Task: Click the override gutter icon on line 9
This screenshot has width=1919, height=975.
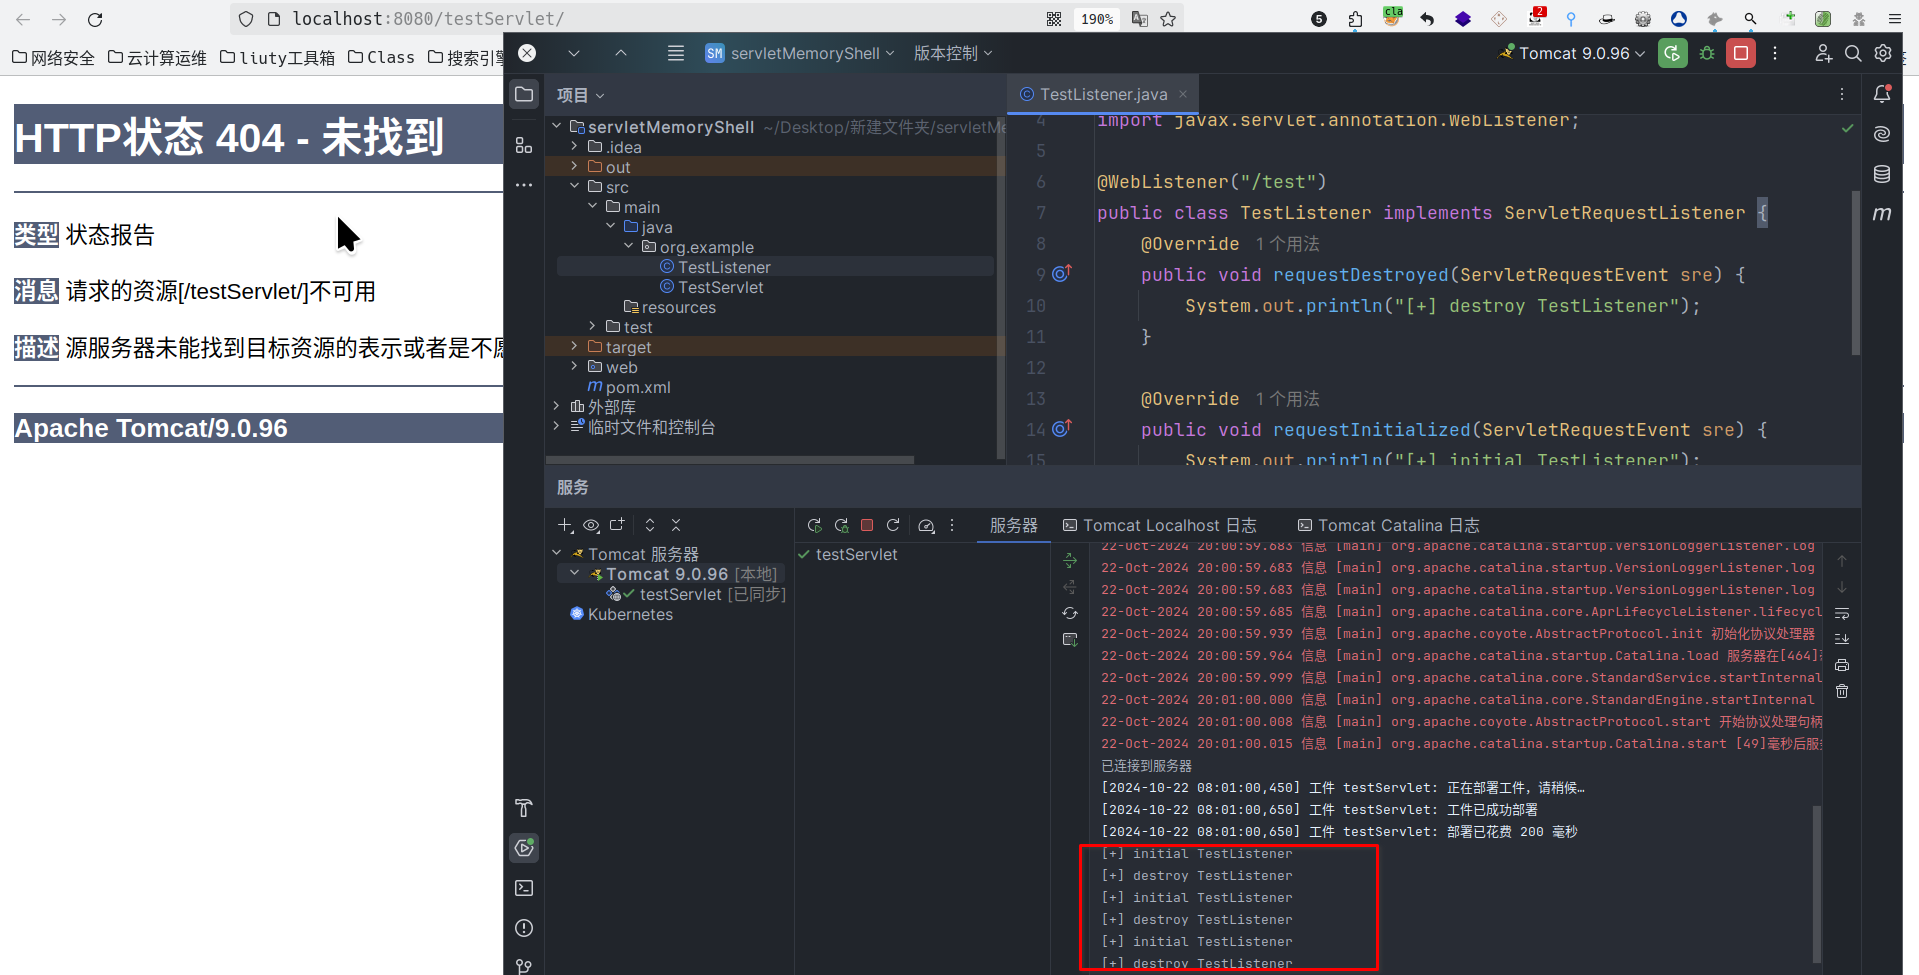Action: click(x=1062, y=273)
